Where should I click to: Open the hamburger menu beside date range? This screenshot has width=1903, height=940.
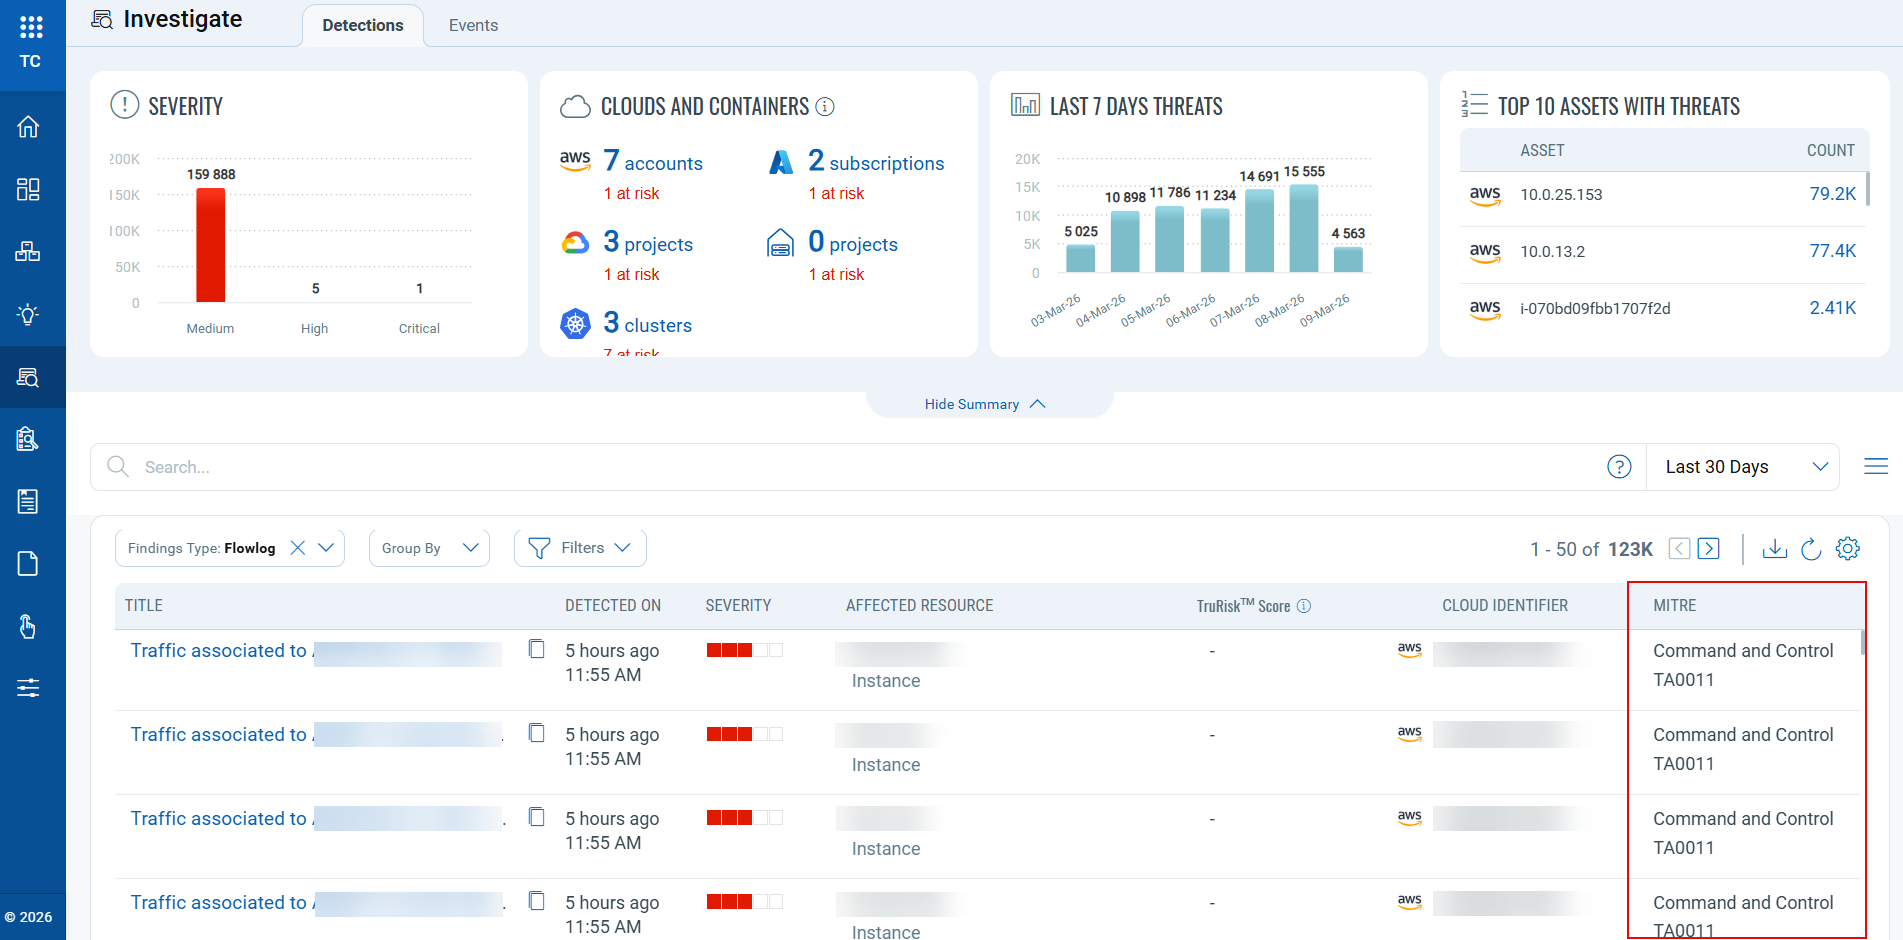click(x=1876, y=467)
